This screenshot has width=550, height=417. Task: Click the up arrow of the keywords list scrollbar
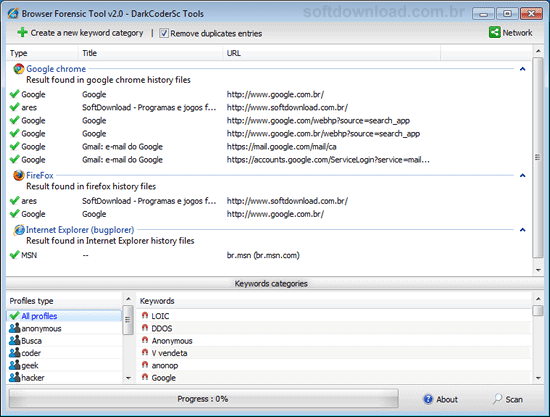click(538, 299)
